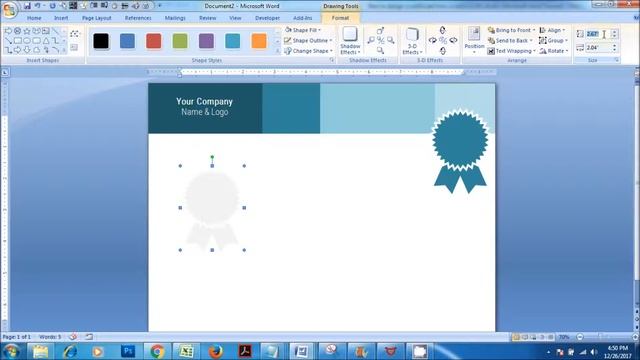Open Rotate dropdown in Arrange group
The height and width of the screenshot is (360, 640).
pos(553,51)
